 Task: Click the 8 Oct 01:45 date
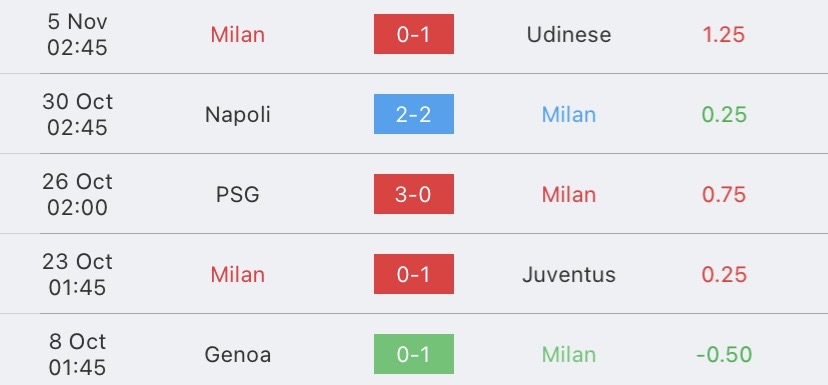(78, 354)
